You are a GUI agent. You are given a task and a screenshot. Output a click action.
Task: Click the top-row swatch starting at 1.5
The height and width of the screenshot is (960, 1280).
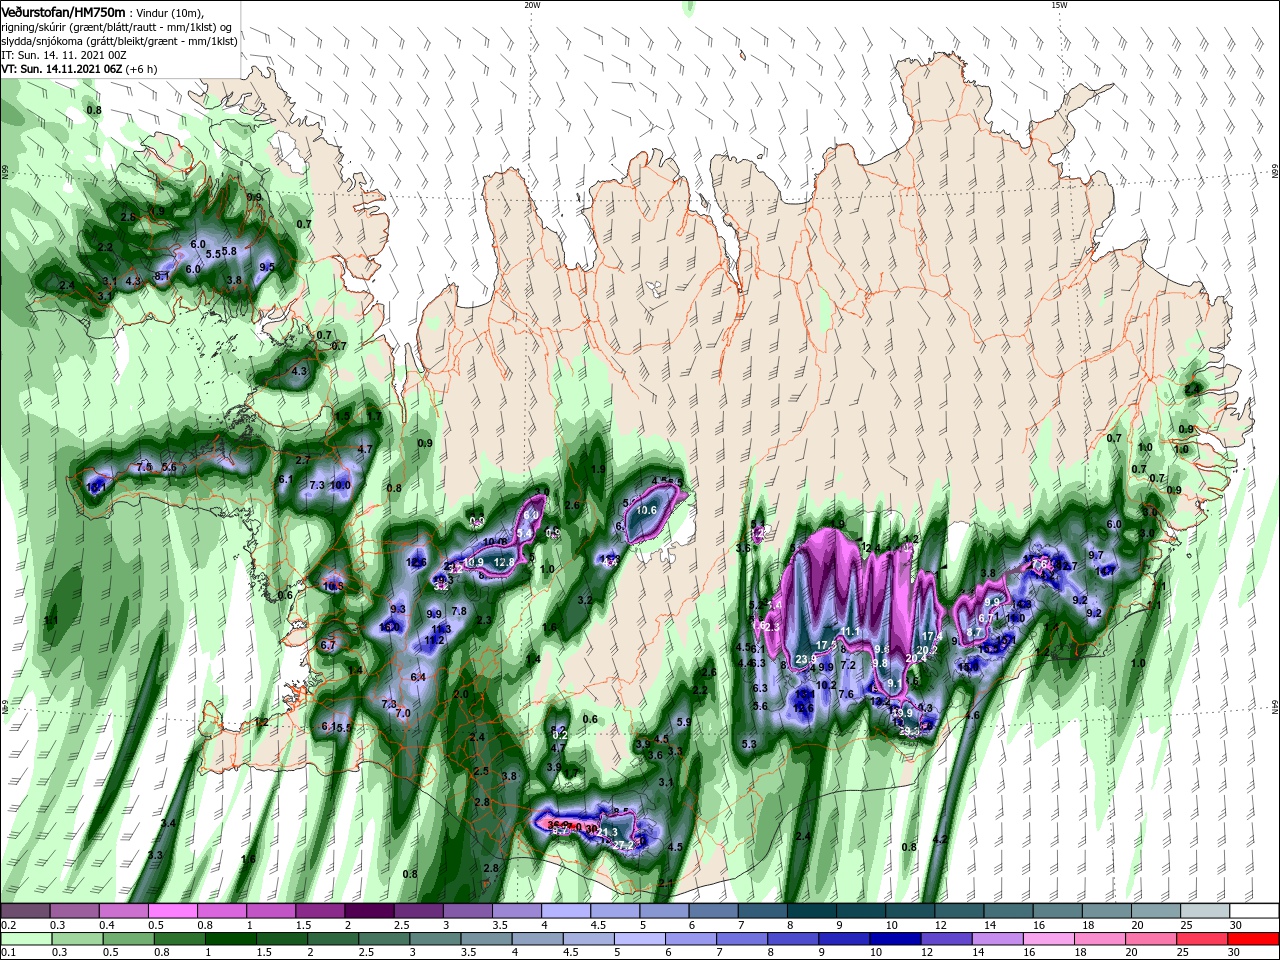[319, 911]
